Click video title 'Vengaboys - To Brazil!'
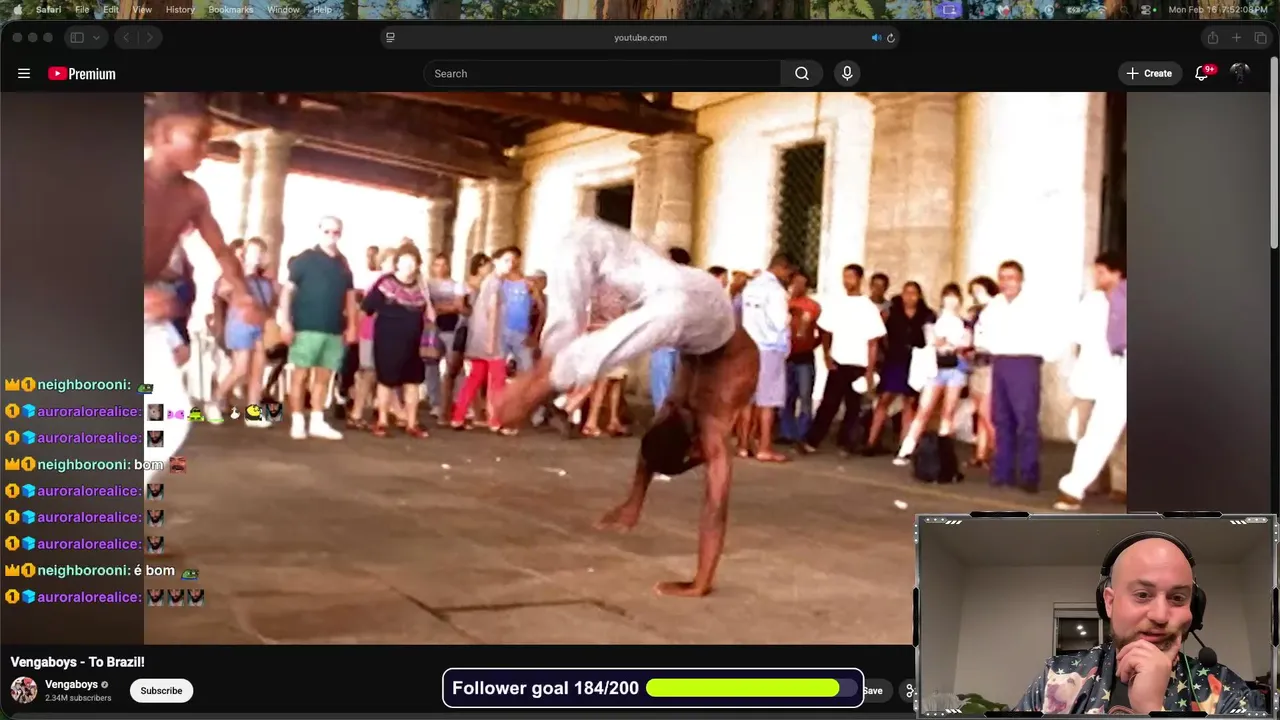The width and height of the screenshot is (1280, 720). tap(77, 662)
